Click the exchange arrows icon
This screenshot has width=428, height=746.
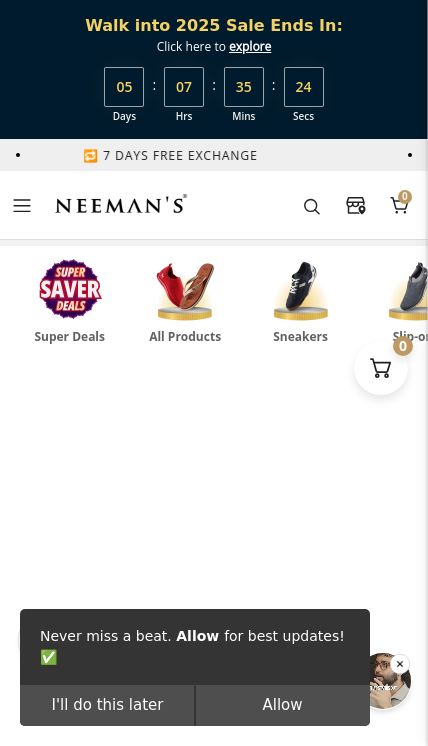90,156
